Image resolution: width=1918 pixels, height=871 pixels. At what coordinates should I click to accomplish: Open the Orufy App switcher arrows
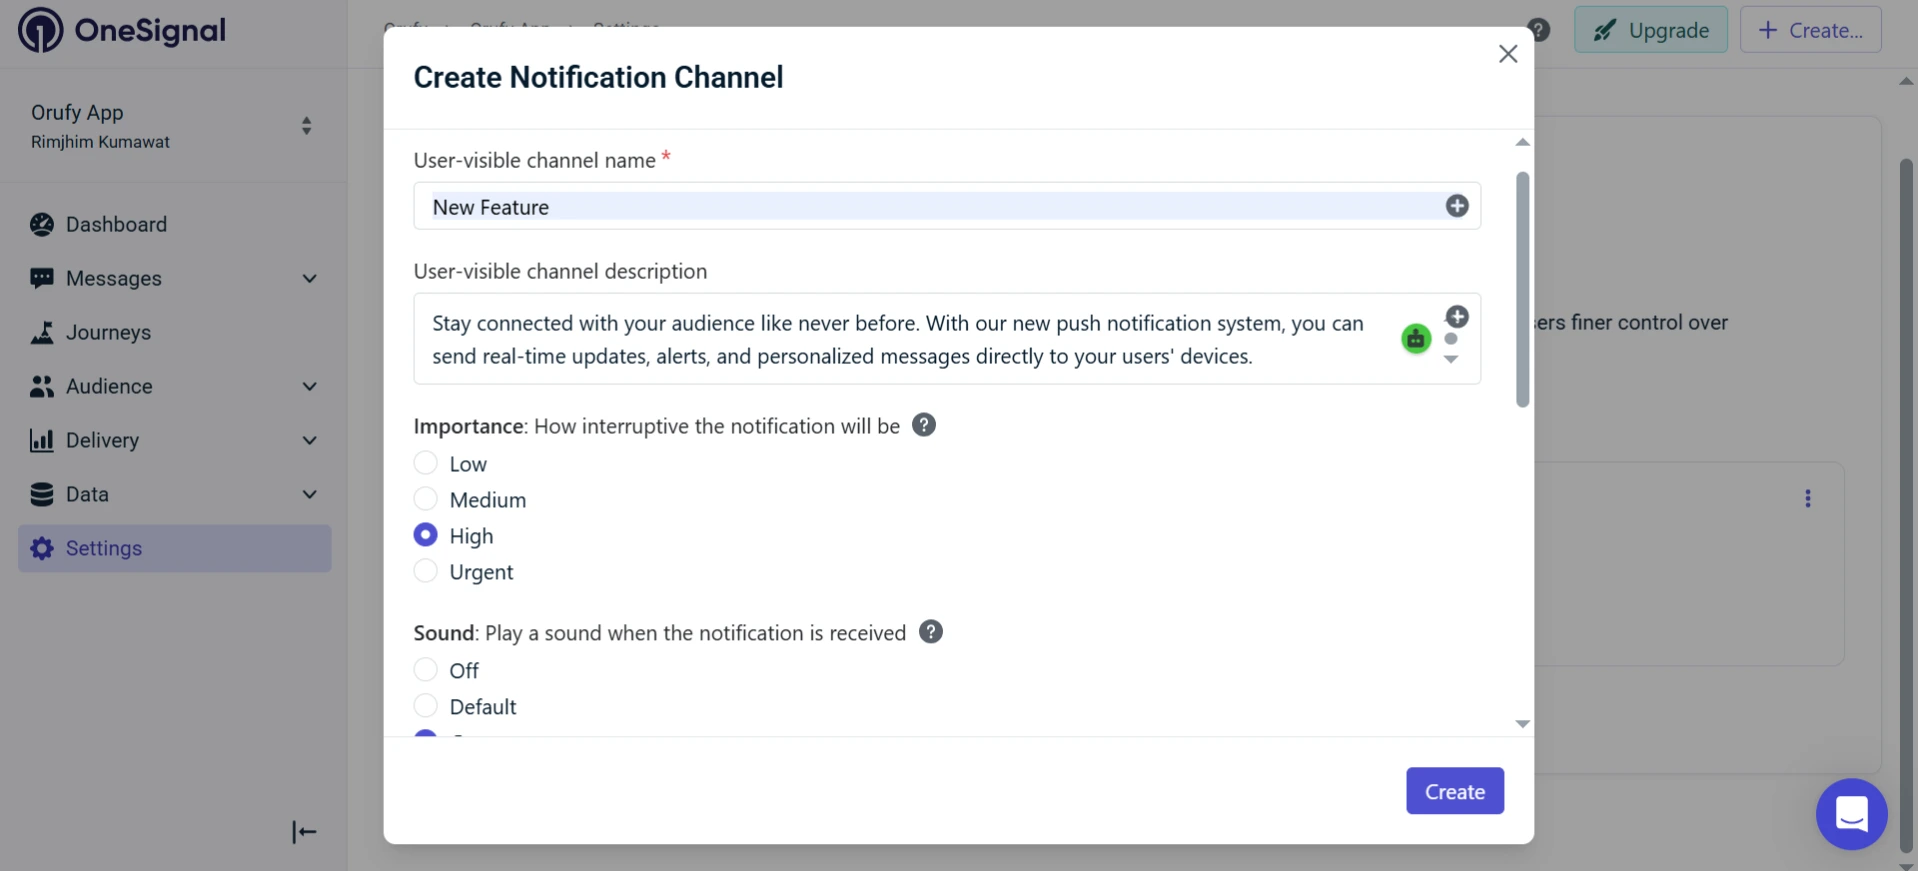307,126
